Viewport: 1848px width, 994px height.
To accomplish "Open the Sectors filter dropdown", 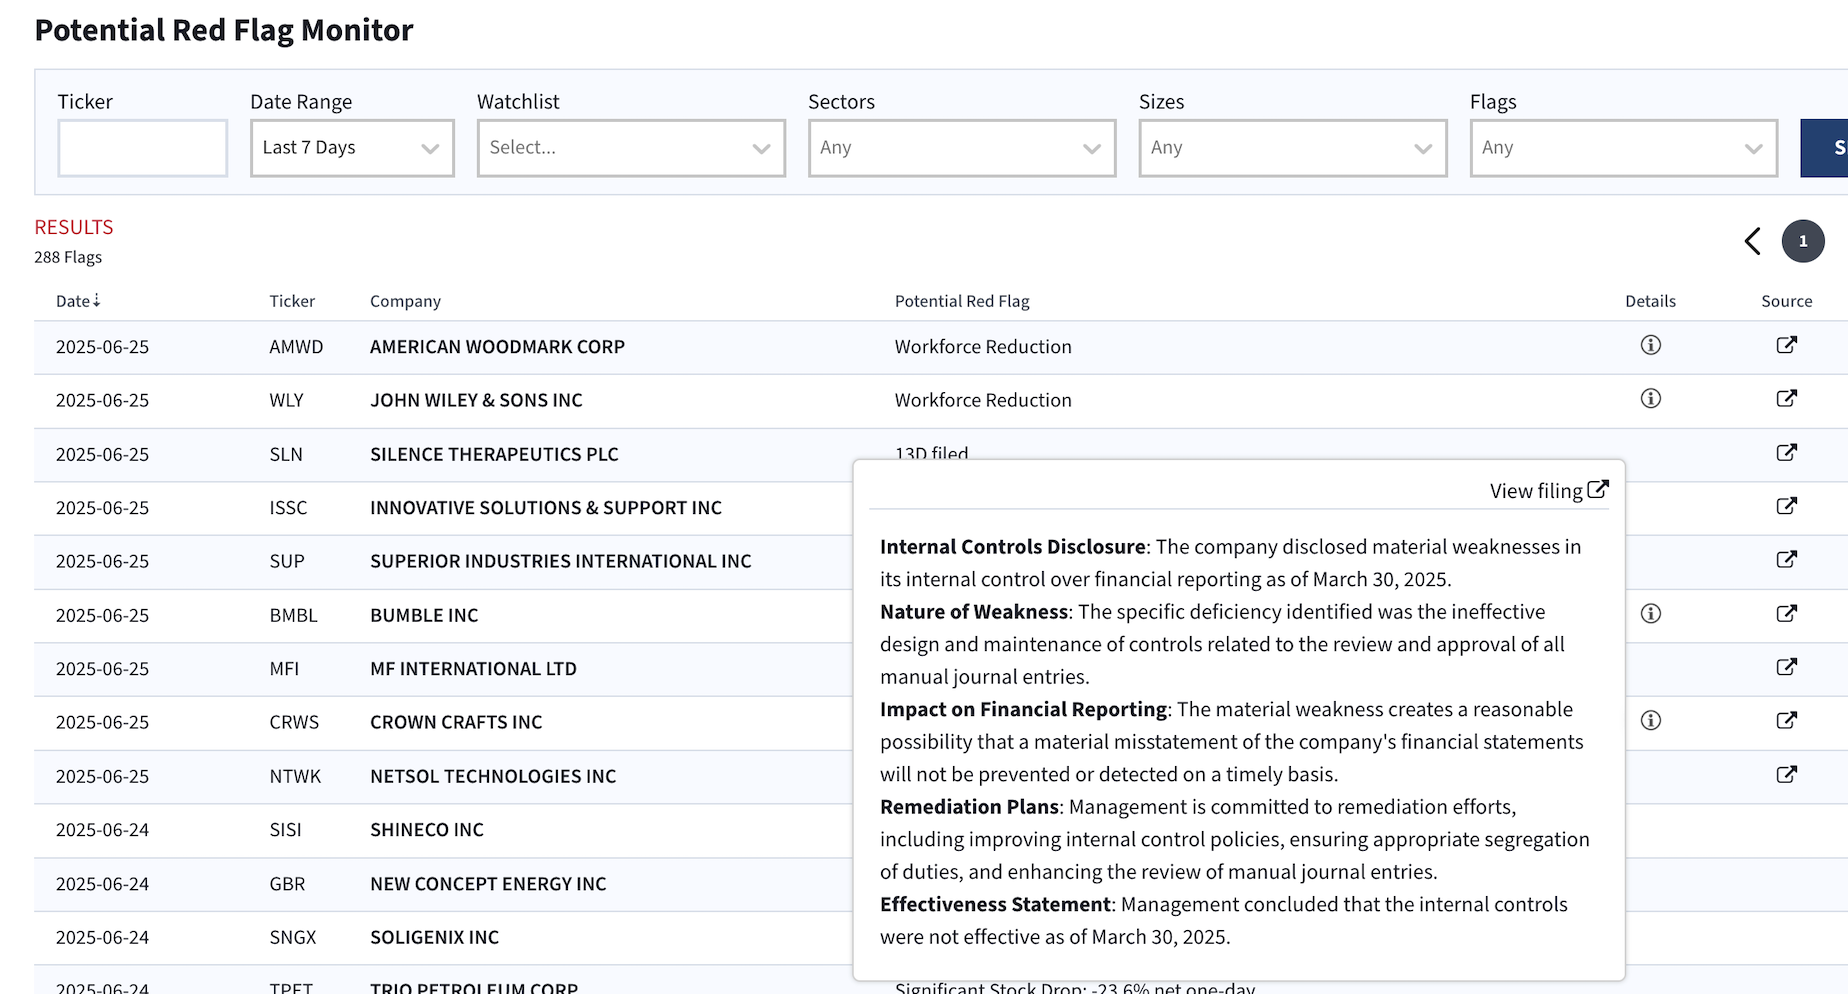I will coord(961,147).
